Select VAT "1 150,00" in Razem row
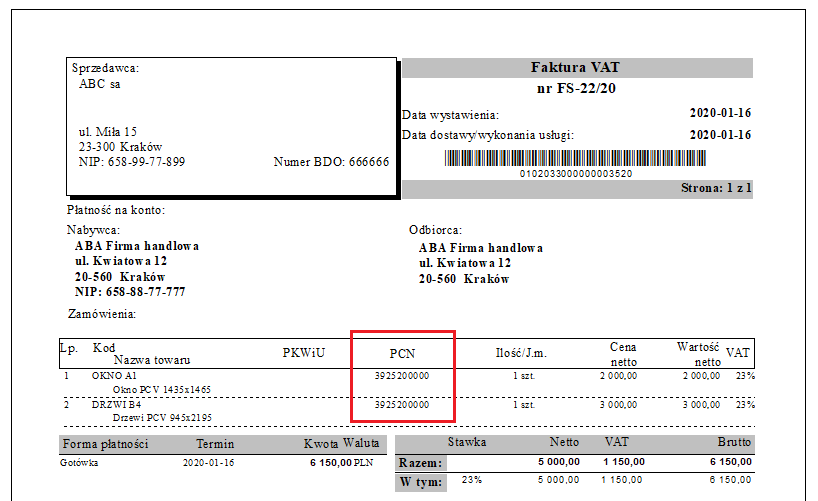Viewport: 818px width, 501px height. [x=624, y=462]
